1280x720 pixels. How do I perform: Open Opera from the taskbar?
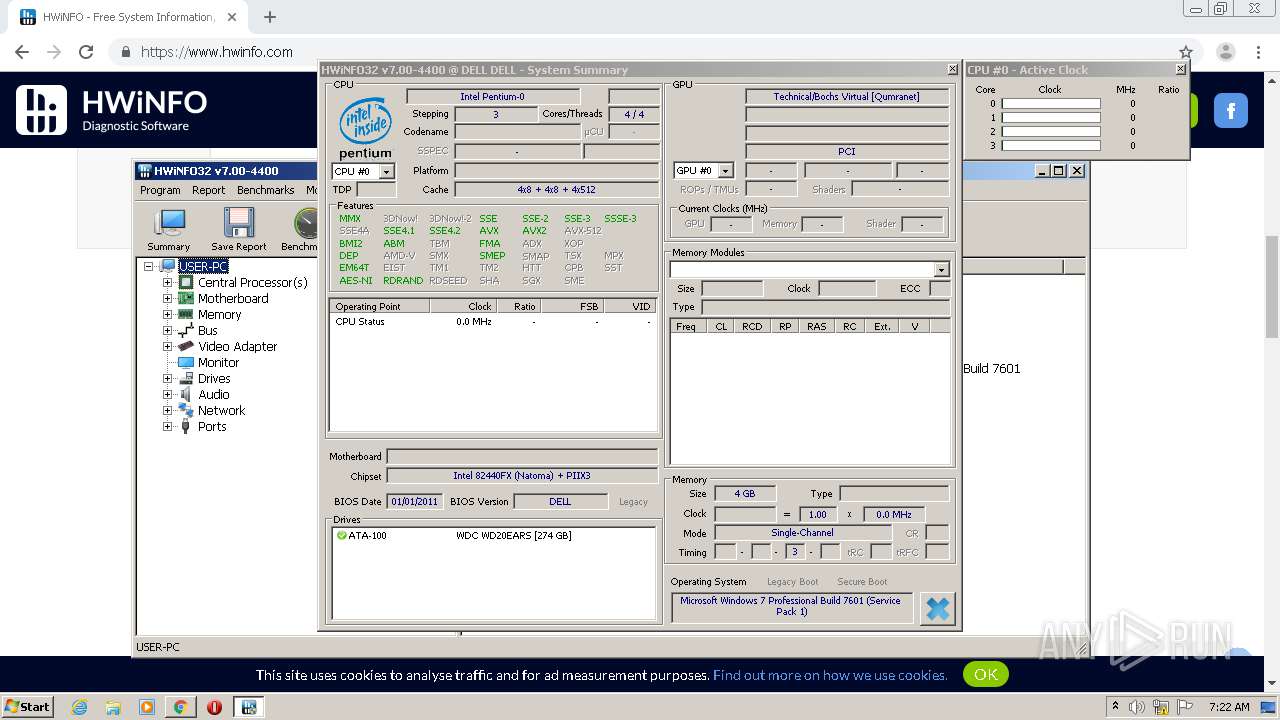[x=214, y=707]
